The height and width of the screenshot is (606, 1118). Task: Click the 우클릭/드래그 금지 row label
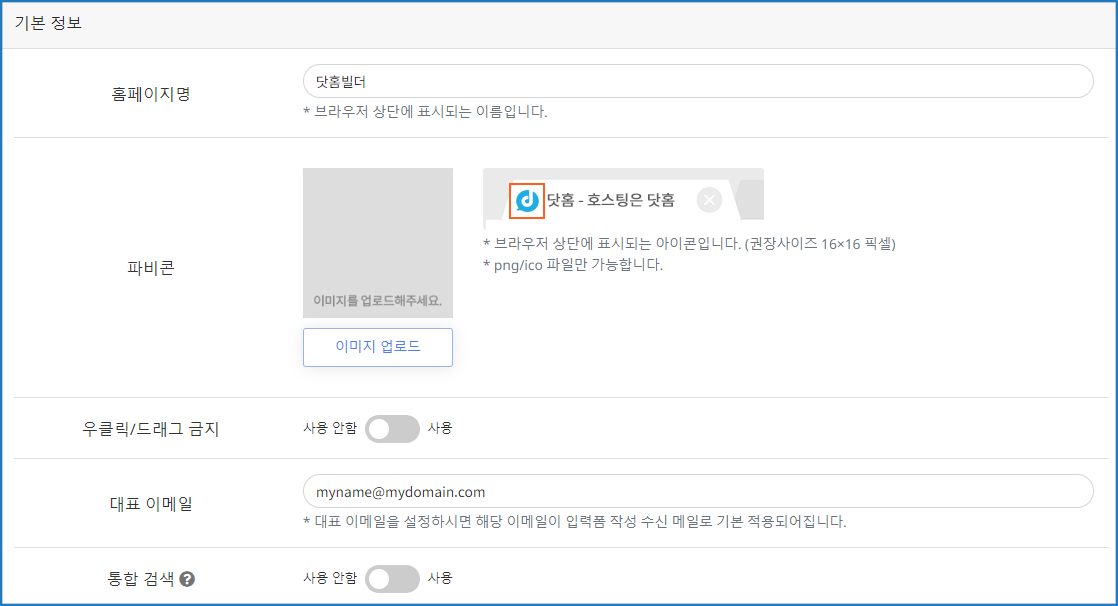click(x=151, y=429)
